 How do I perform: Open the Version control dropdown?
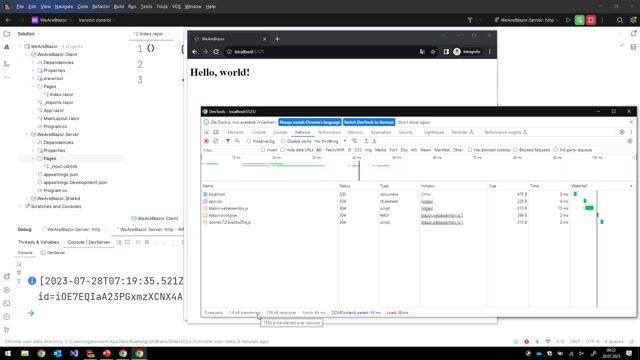tap(97, 20)
